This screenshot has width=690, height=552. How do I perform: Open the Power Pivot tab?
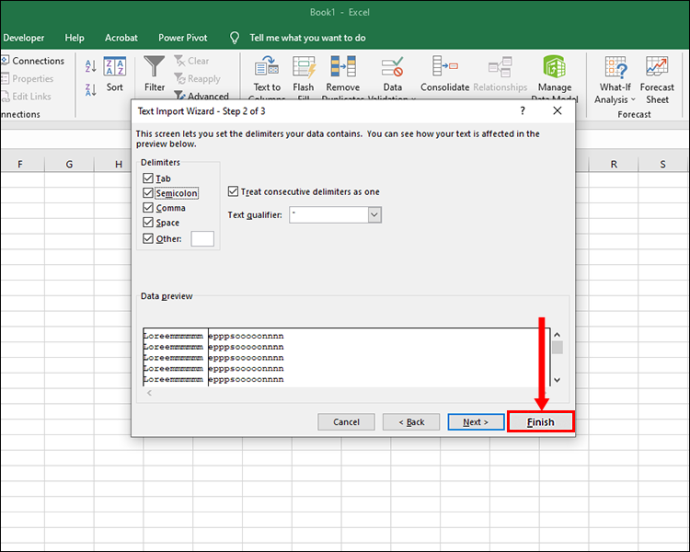click(x=183, y=38)
